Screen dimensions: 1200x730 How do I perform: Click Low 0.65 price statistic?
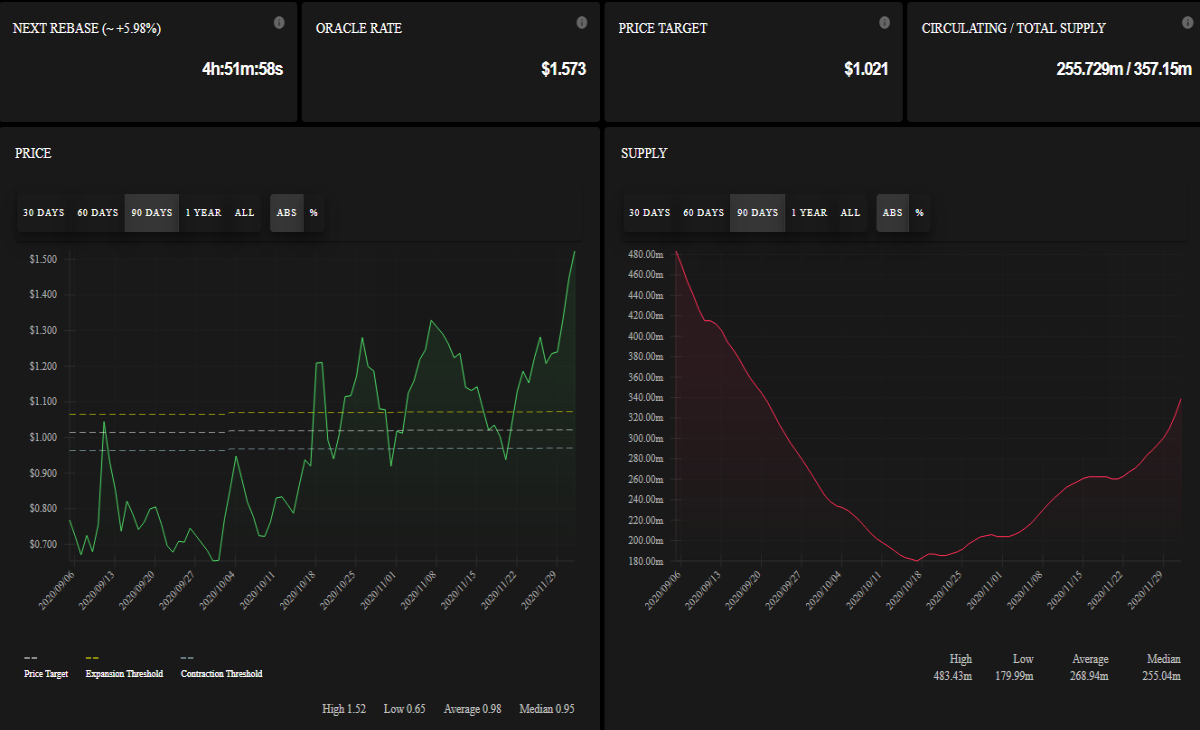point(405,709)
